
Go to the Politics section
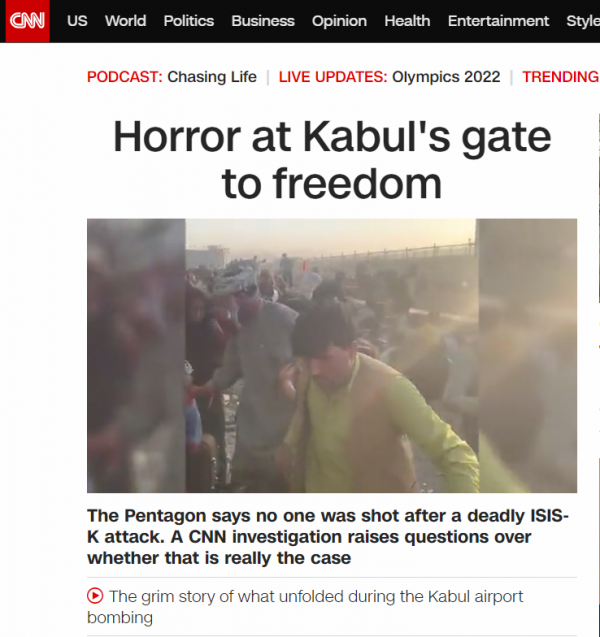(x=188, y=21)
